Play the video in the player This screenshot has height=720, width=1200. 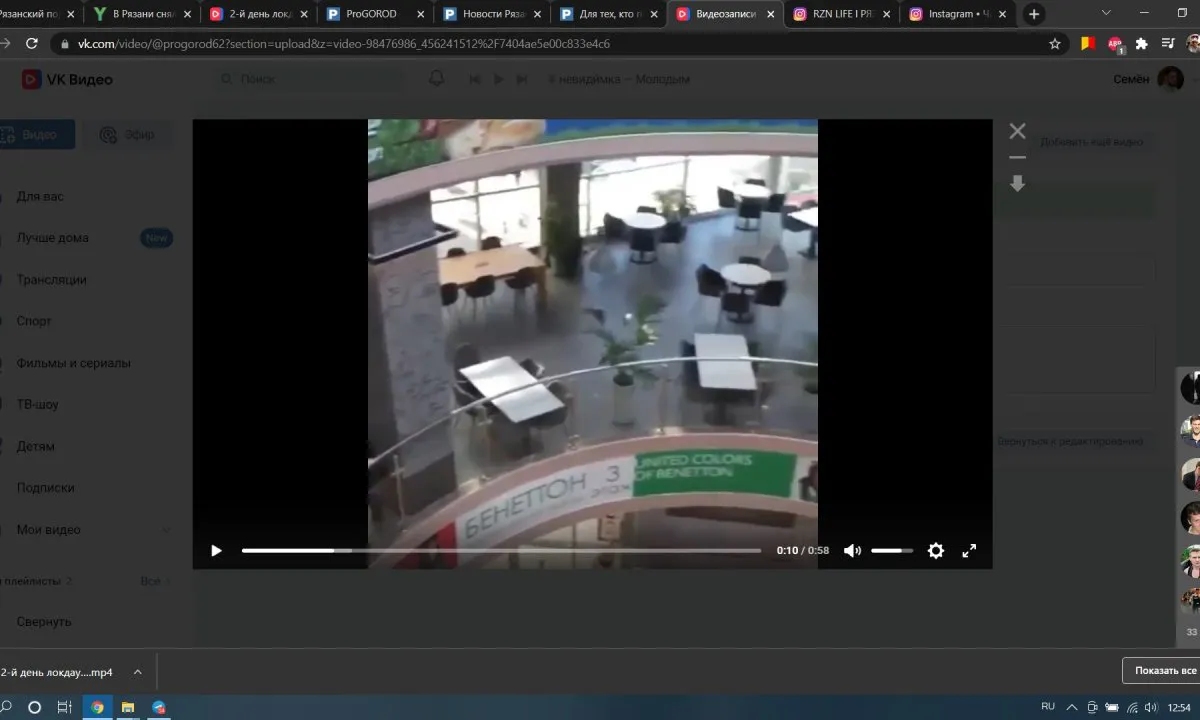coord(216,550)
